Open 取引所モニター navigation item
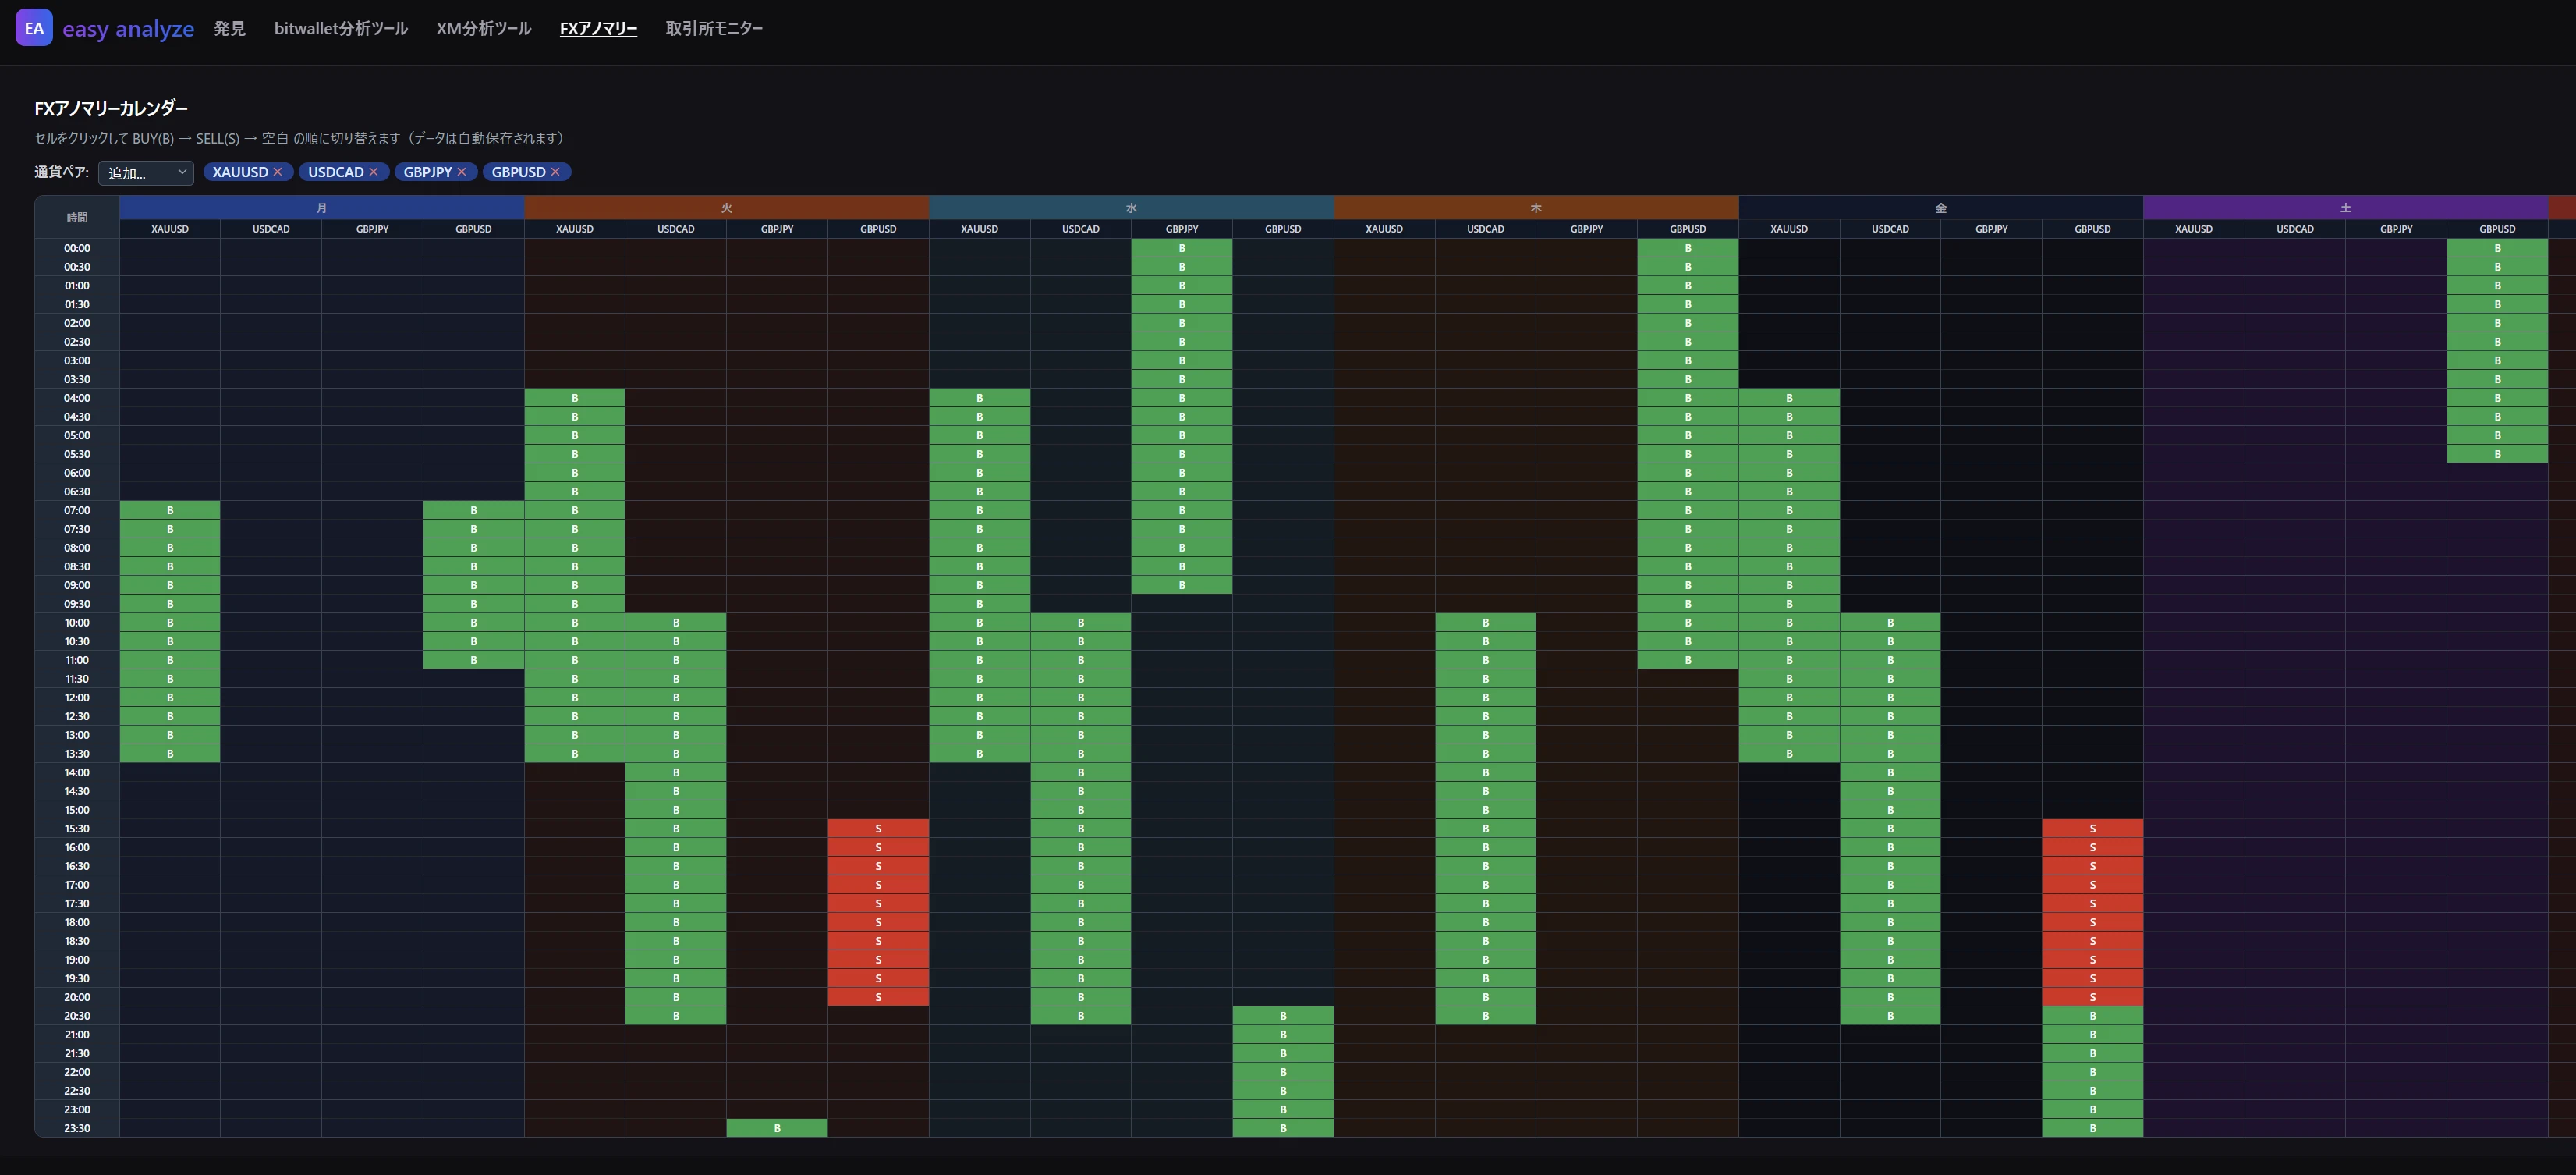The height and width of the screenshot is (1175, 2576). pyautogui.click(x=714, y=29)
